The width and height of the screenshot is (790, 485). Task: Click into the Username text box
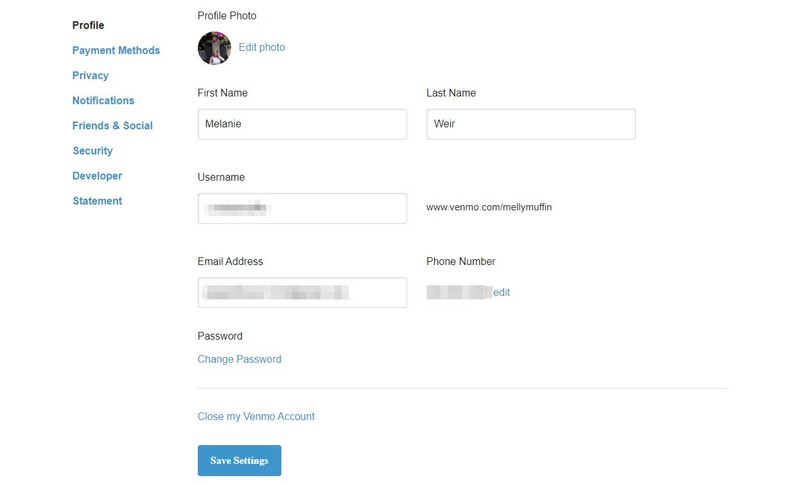(302, 208)
